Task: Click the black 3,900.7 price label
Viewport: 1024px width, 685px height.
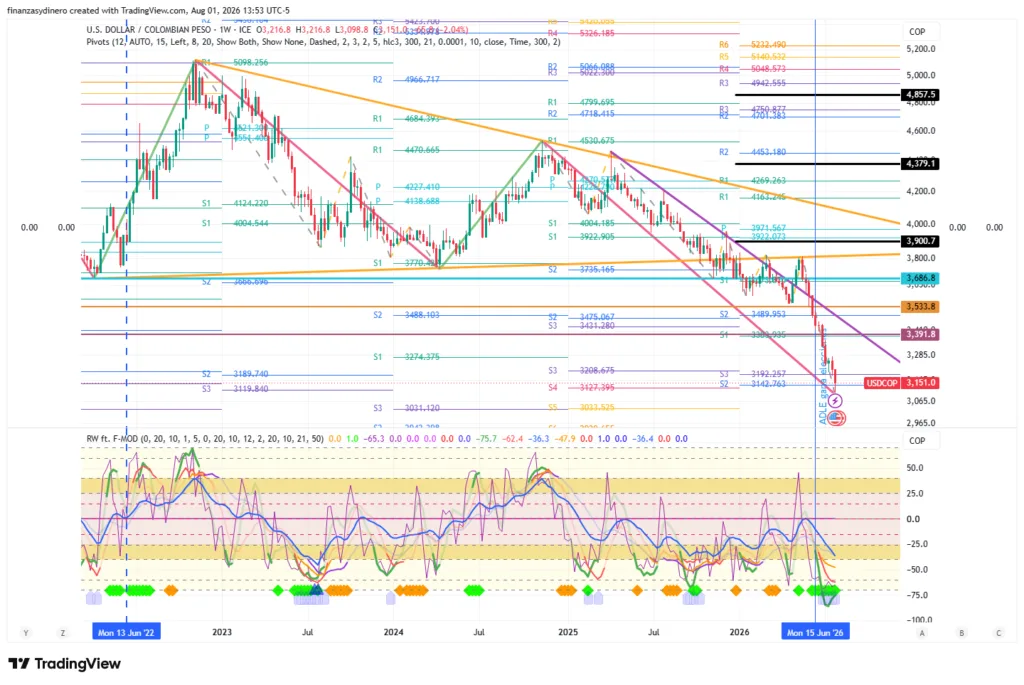Action: 920,241
